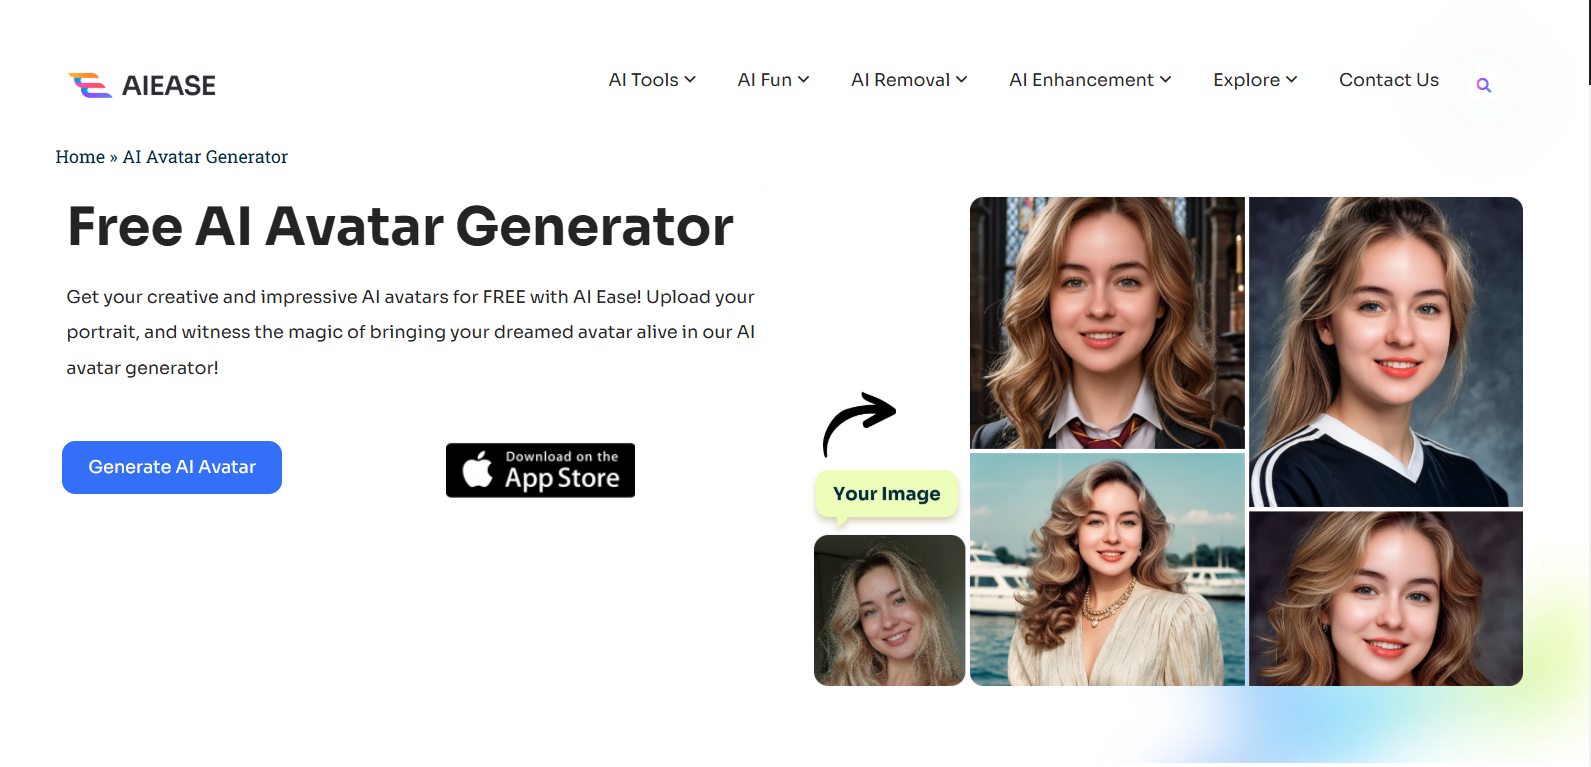Click the yacht harbor avatar thumbnail
This screenshot has width=1591, height=767.
click(x=1107, y=569)
